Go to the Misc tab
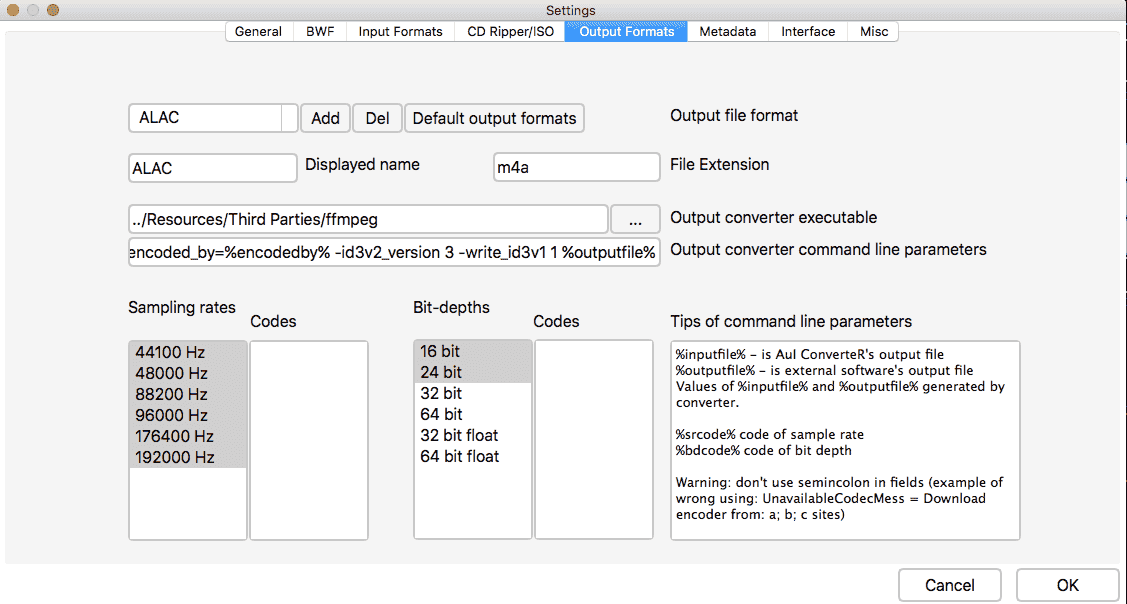The height and width of the screenshot is (604, 1127). (873, 32)
